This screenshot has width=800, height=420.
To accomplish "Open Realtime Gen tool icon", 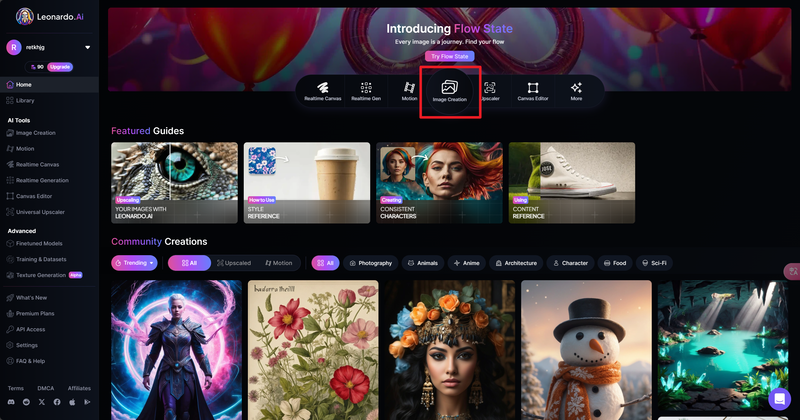I will [366, 93].
